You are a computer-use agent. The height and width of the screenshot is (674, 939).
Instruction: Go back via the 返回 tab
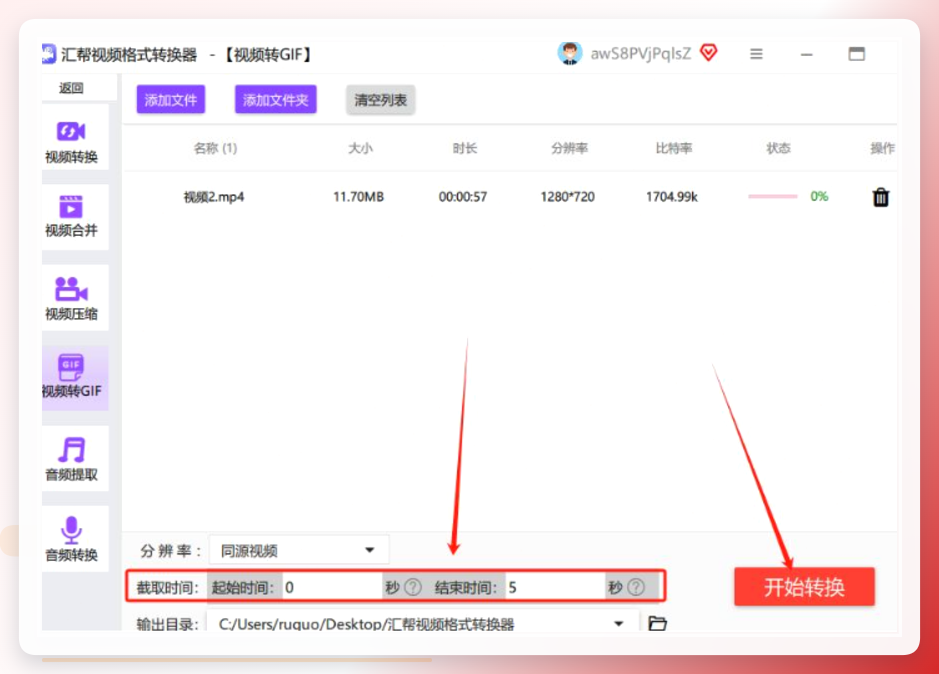tap(72, 88)
